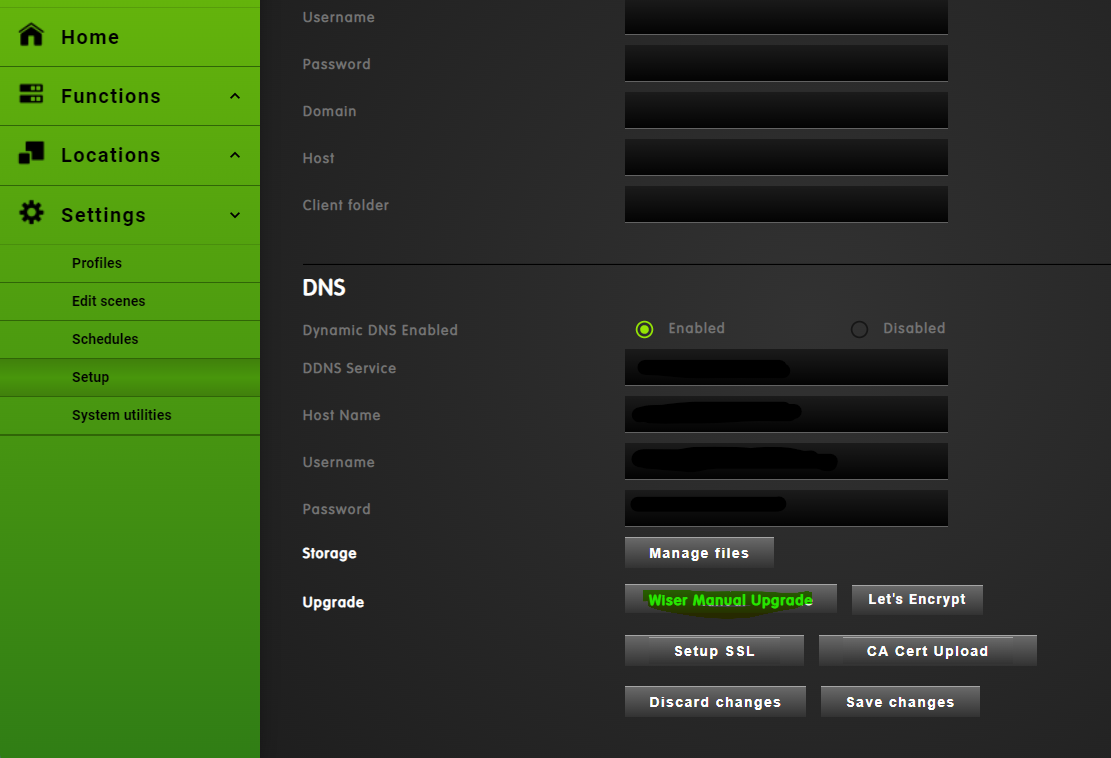Click the Setup SSL button
This screenshot has height=758, width=1111.
click(714, 650)
